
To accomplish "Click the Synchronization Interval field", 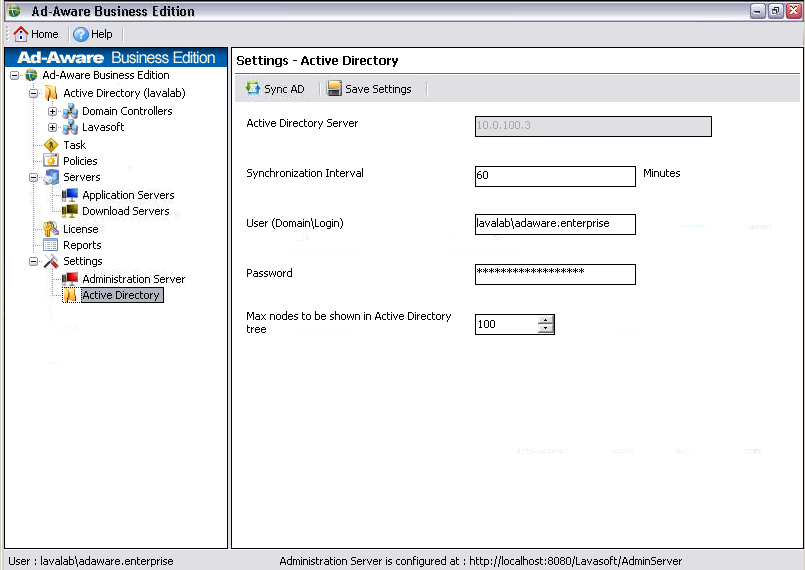I will click(555, 176).
